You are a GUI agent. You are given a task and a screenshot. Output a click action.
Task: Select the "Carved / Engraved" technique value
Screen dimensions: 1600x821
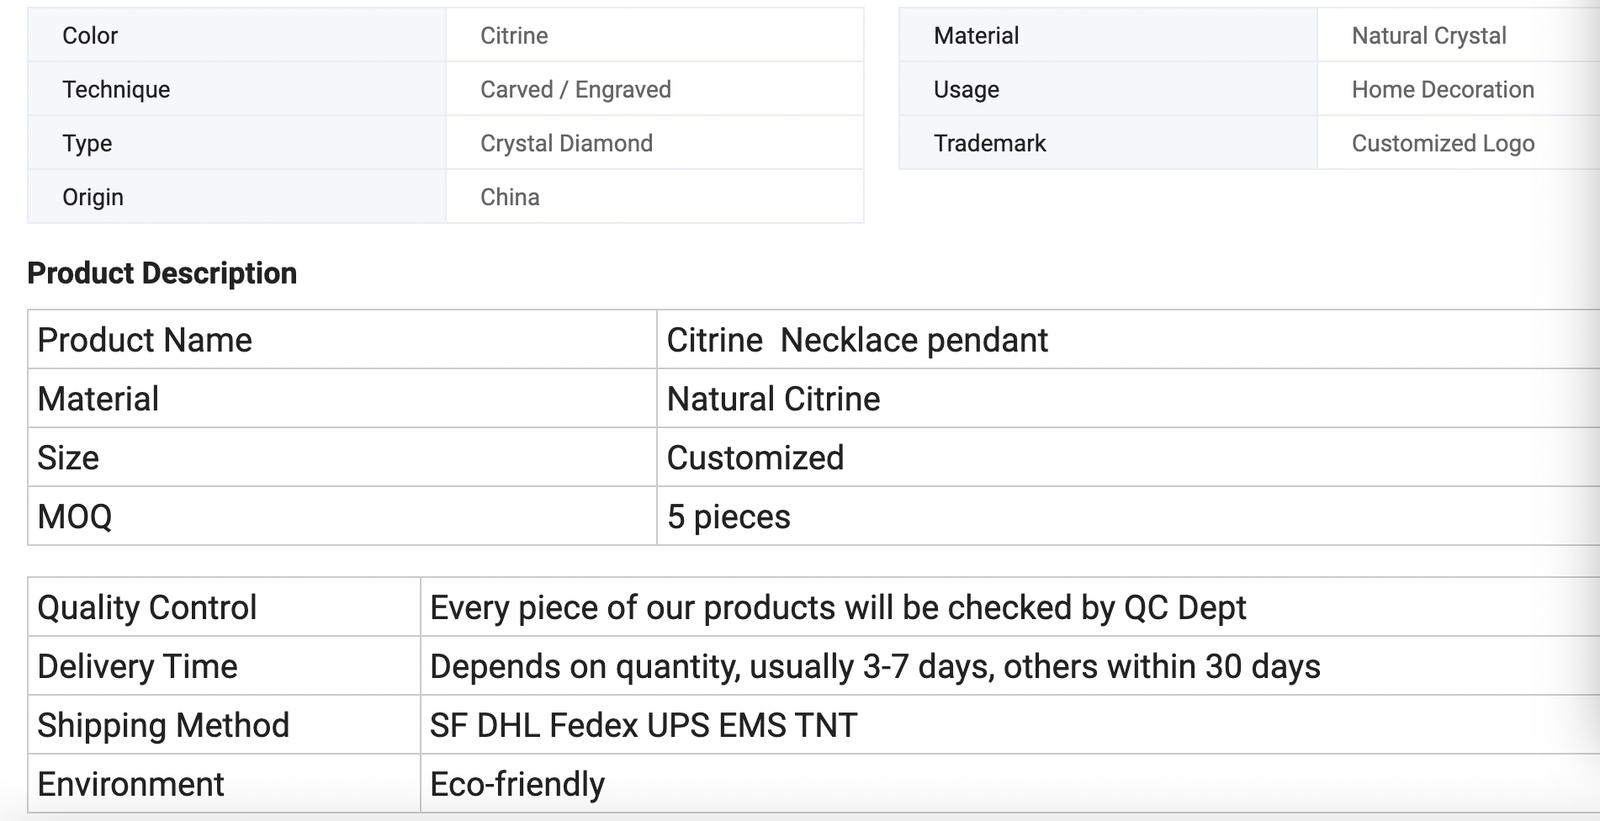coord(575,90)
